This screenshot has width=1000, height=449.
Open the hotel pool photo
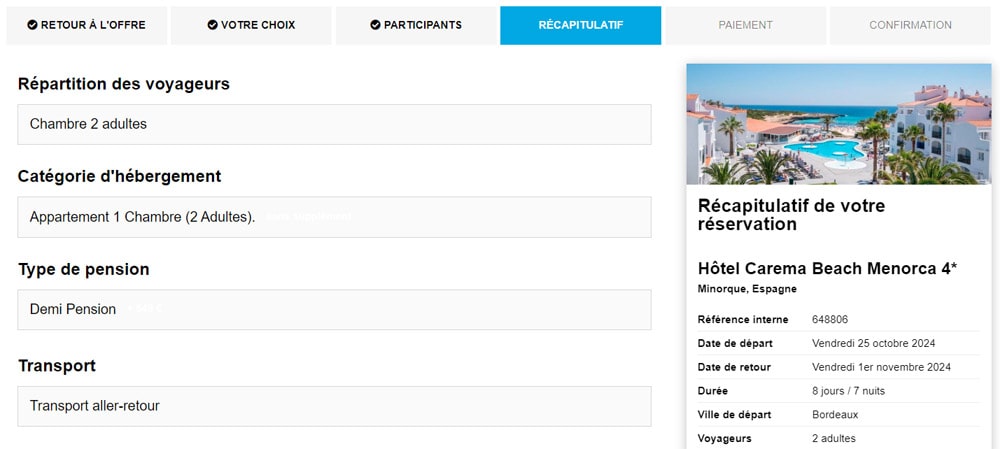(838, 124)
